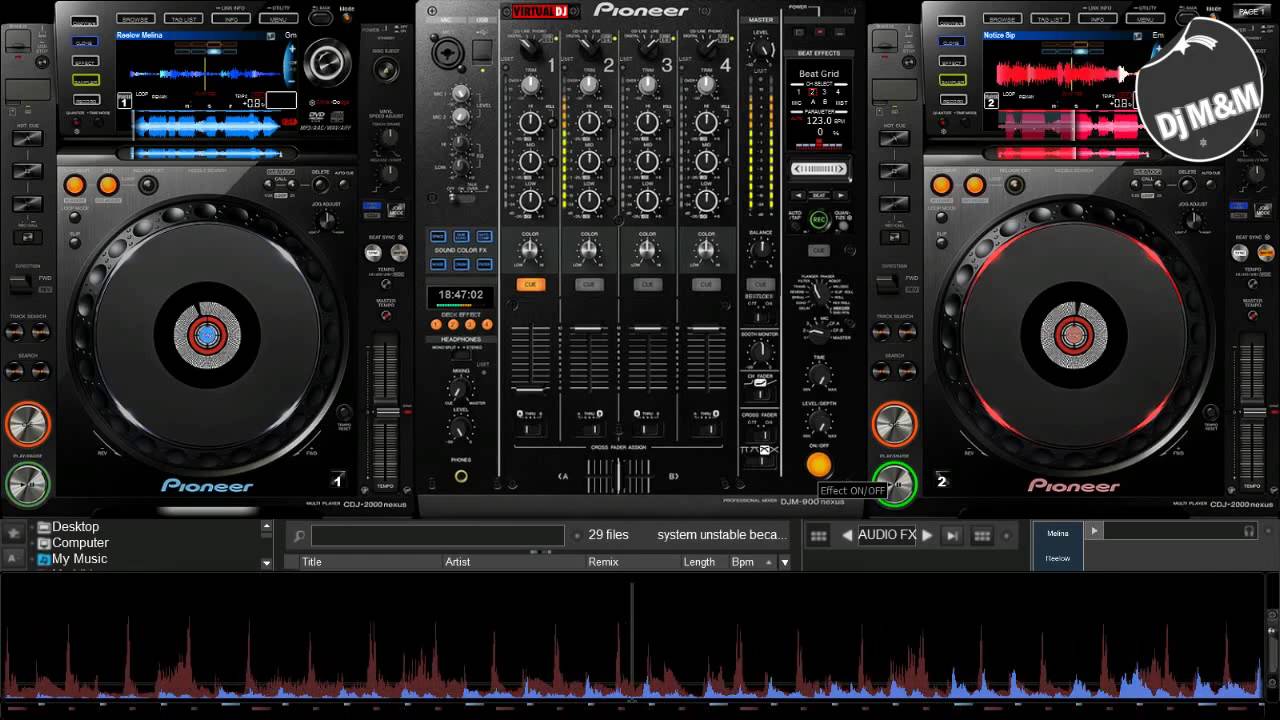Sort the file list by Bpm

pyautogui.click(x=743, y=562)
